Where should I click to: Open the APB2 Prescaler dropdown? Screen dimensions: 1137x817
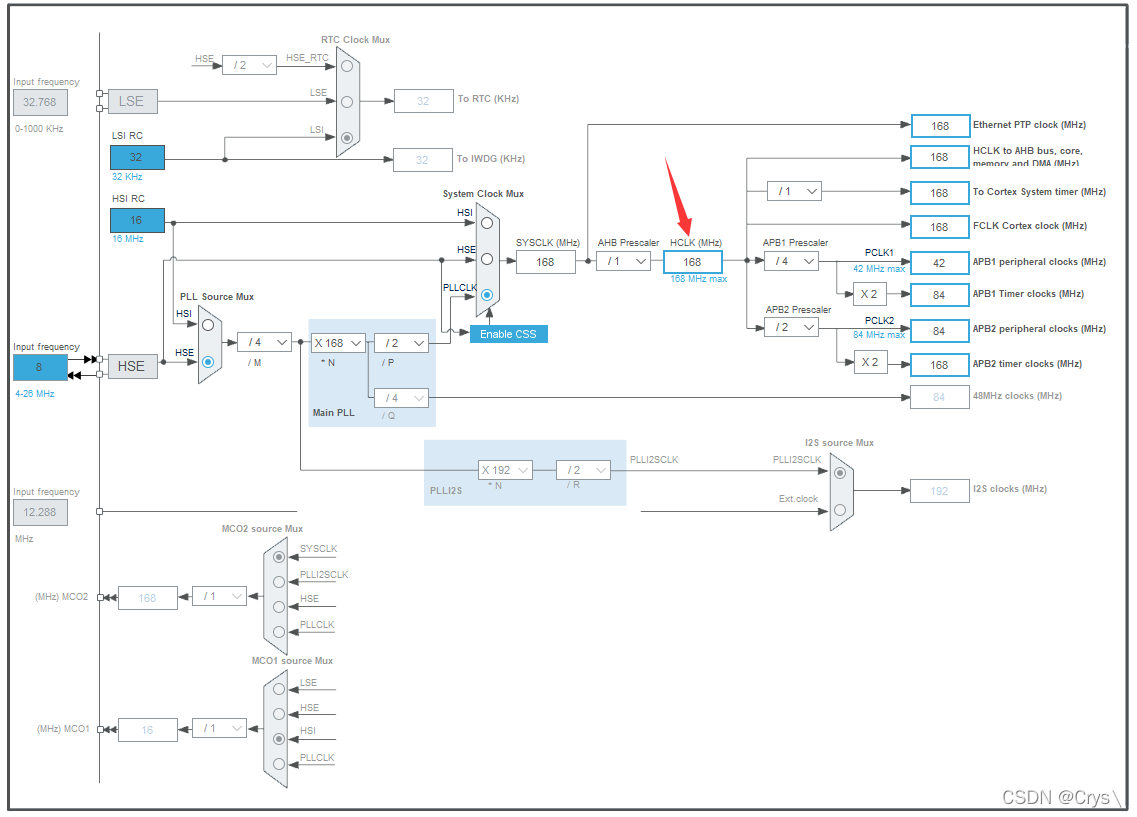(790, 327)
